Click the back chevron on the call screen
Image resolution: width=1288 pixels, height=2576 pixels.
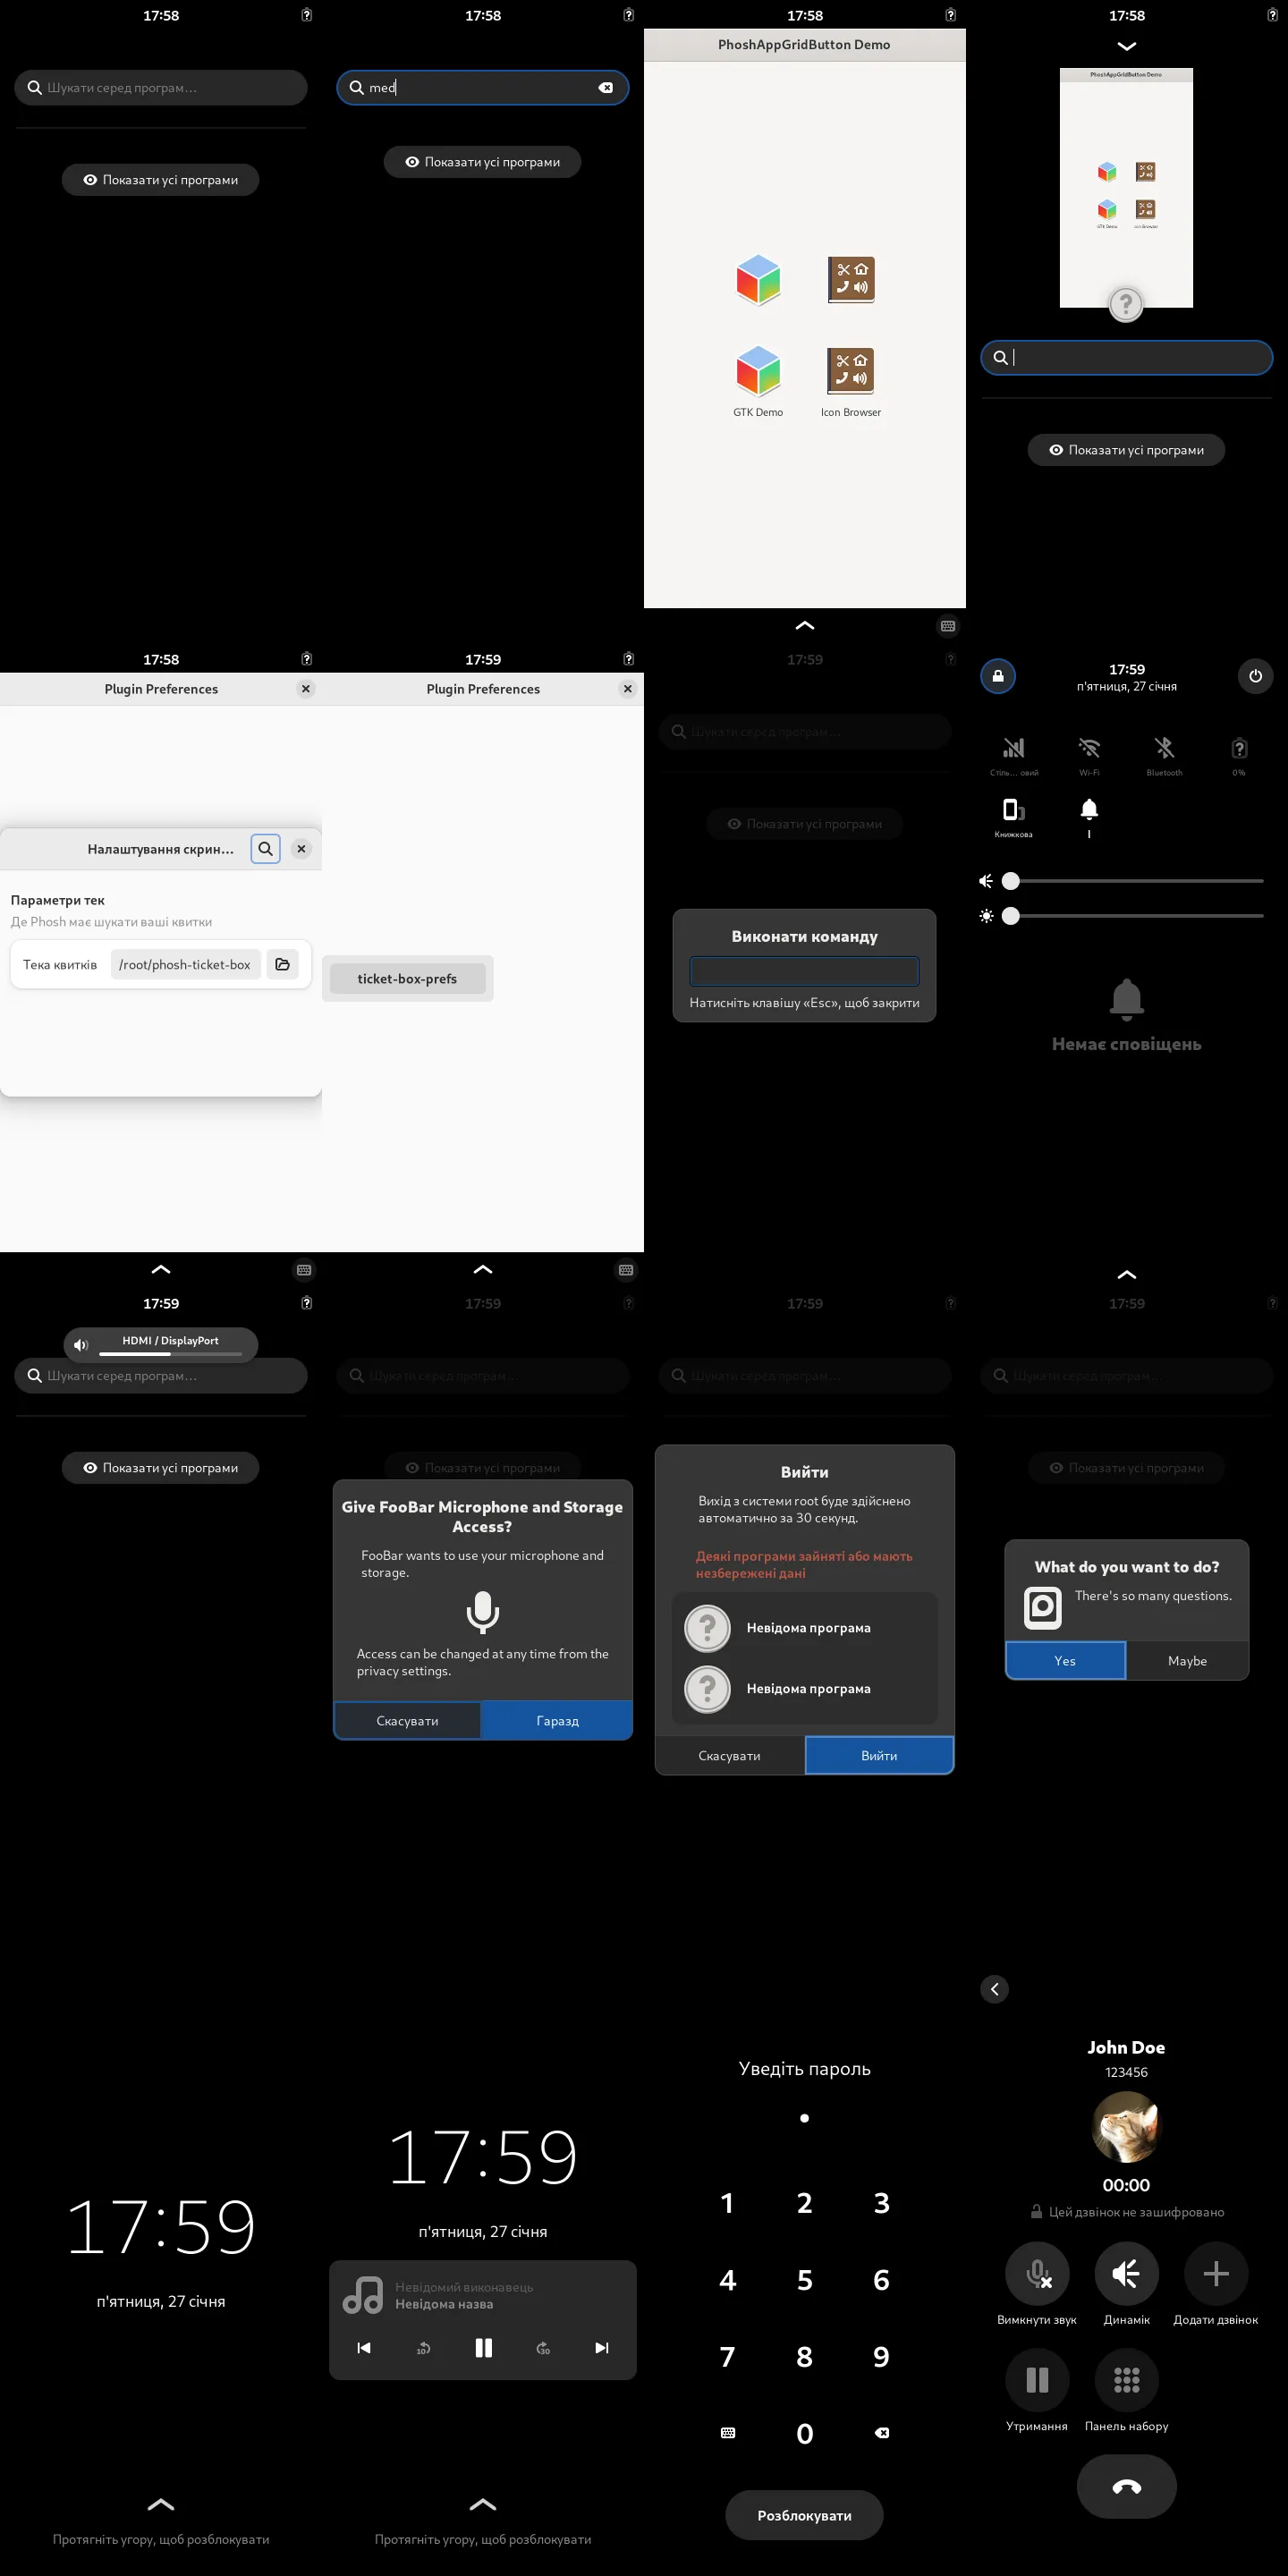click(x=994, y=1989)
